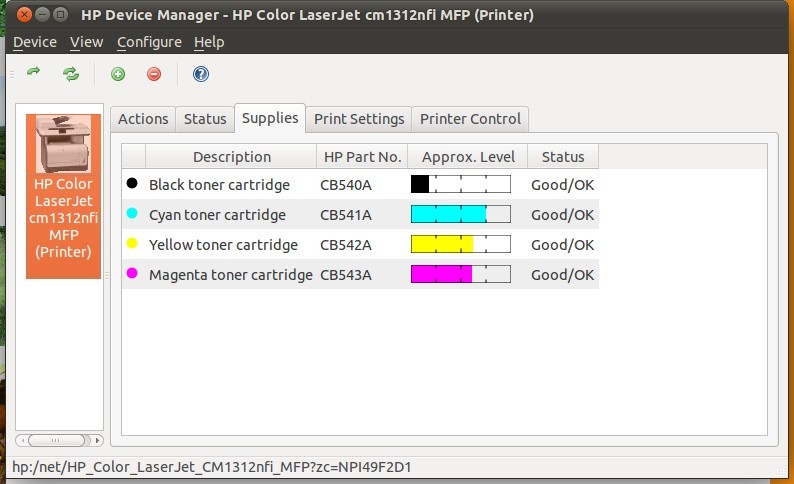The width and height of the screenshot is (794, 484).
Task: Click the magenta toner color dot
Action: (x=132, y=273)
